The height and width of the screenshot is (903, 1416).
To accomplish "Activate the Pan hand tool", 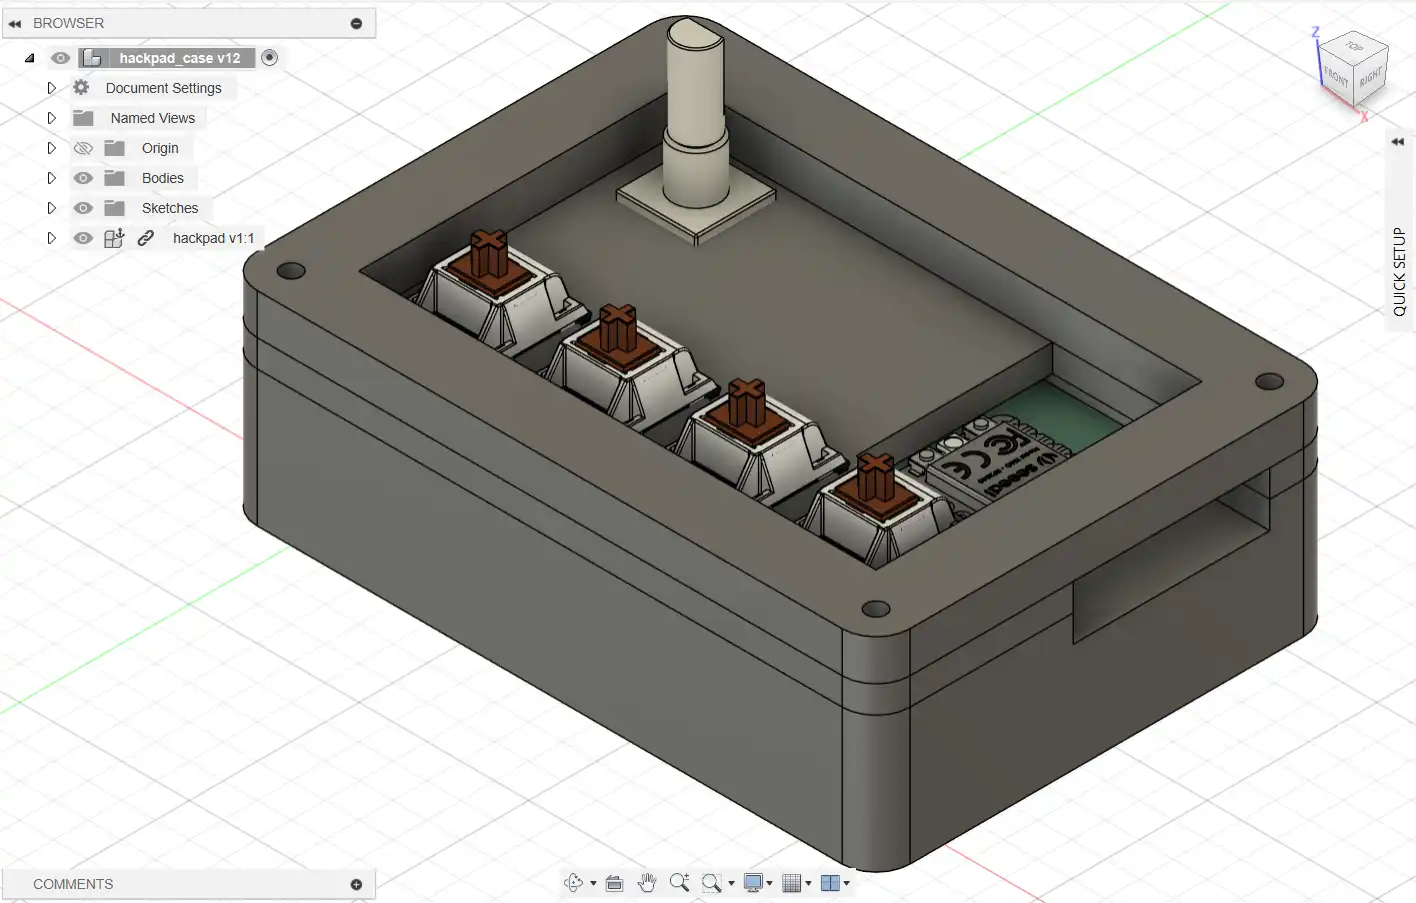I will (647, 882).
